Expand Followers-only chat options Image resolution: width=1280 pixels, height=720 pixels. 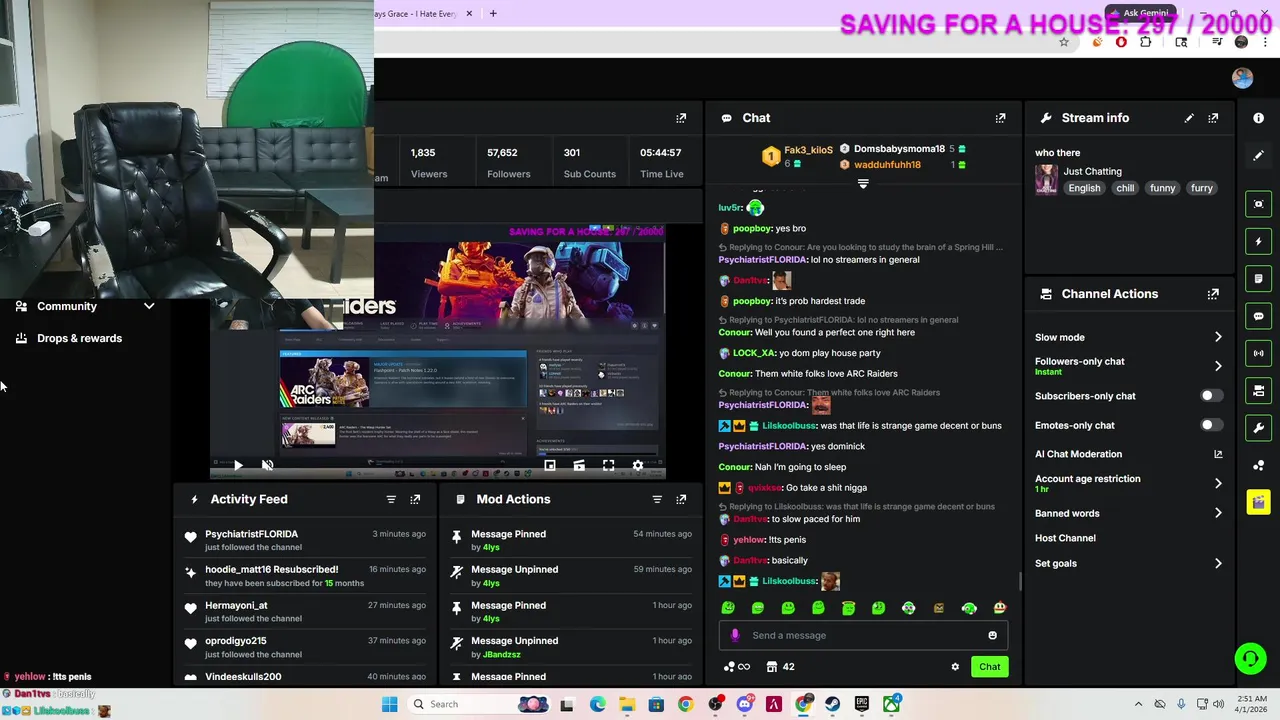point(1218,366)
